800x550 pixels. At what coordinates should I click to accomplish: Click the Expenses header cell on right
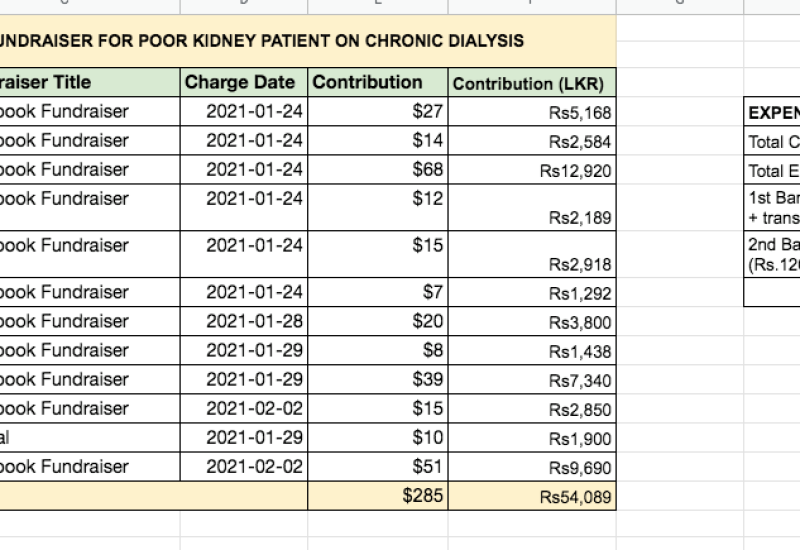pyautogui.click(x=772, y=112)
